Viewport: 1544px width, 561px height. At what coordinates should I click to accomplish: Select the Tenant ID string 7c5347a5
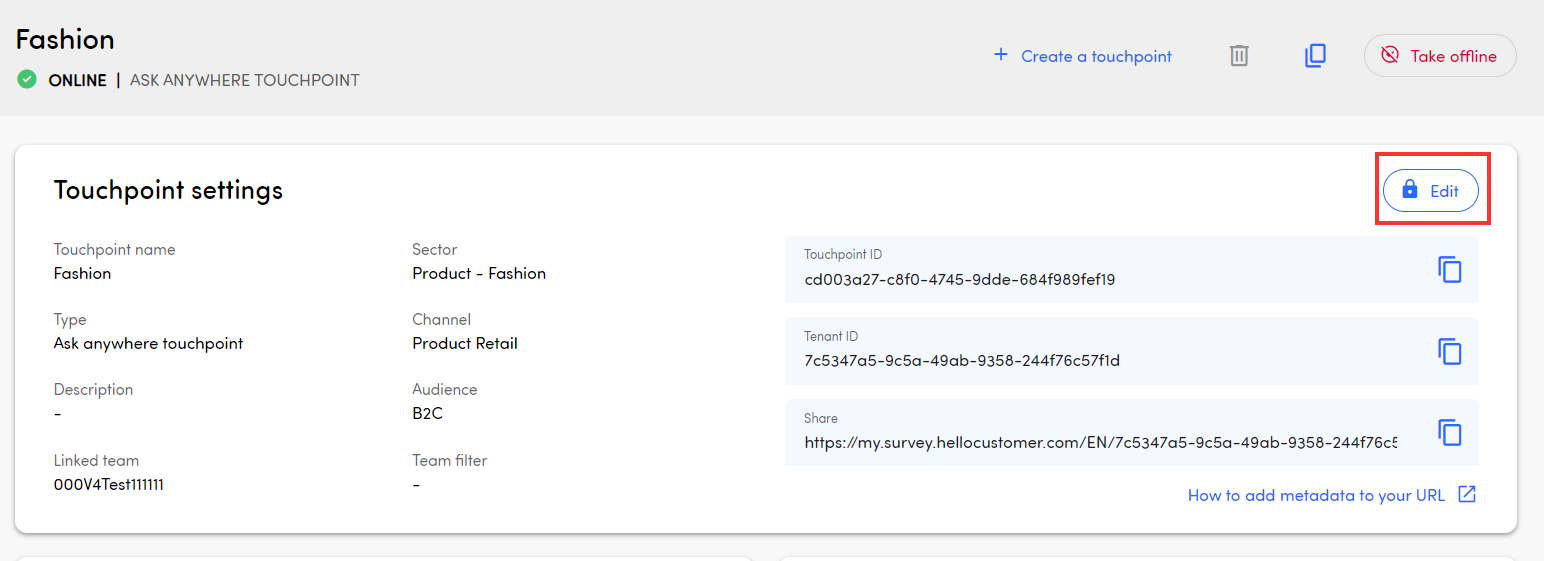(x=961, y=361)
